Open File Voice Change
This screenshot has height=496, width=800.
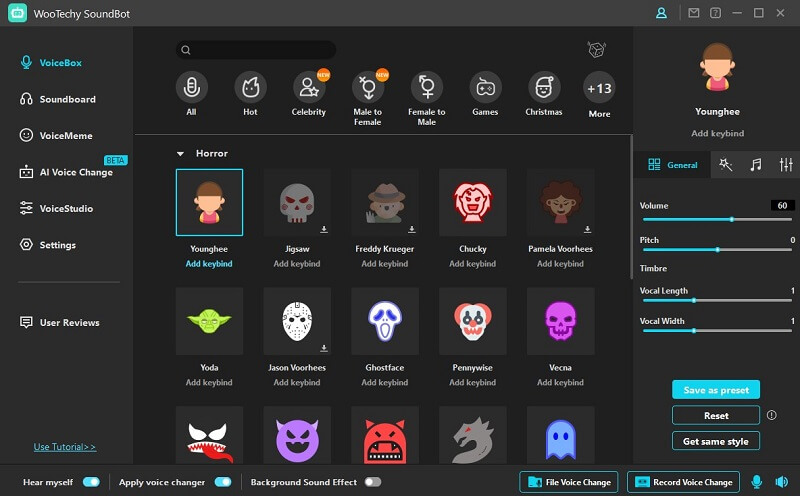[x=568, y=482]
